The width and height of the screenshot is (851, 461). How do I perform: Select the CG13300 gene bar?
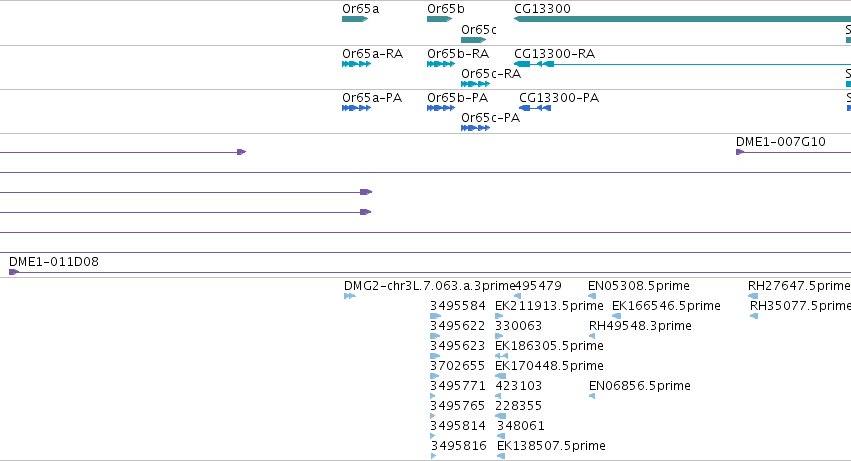(682, 19)
